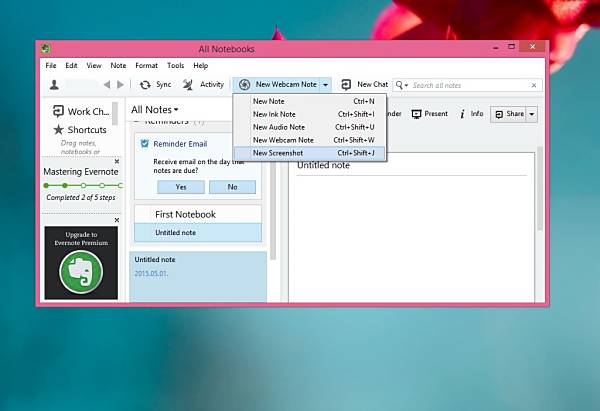Click Yes for reminder emails
This screenshot has height=411, width=600.
click(x=181, y=187)
